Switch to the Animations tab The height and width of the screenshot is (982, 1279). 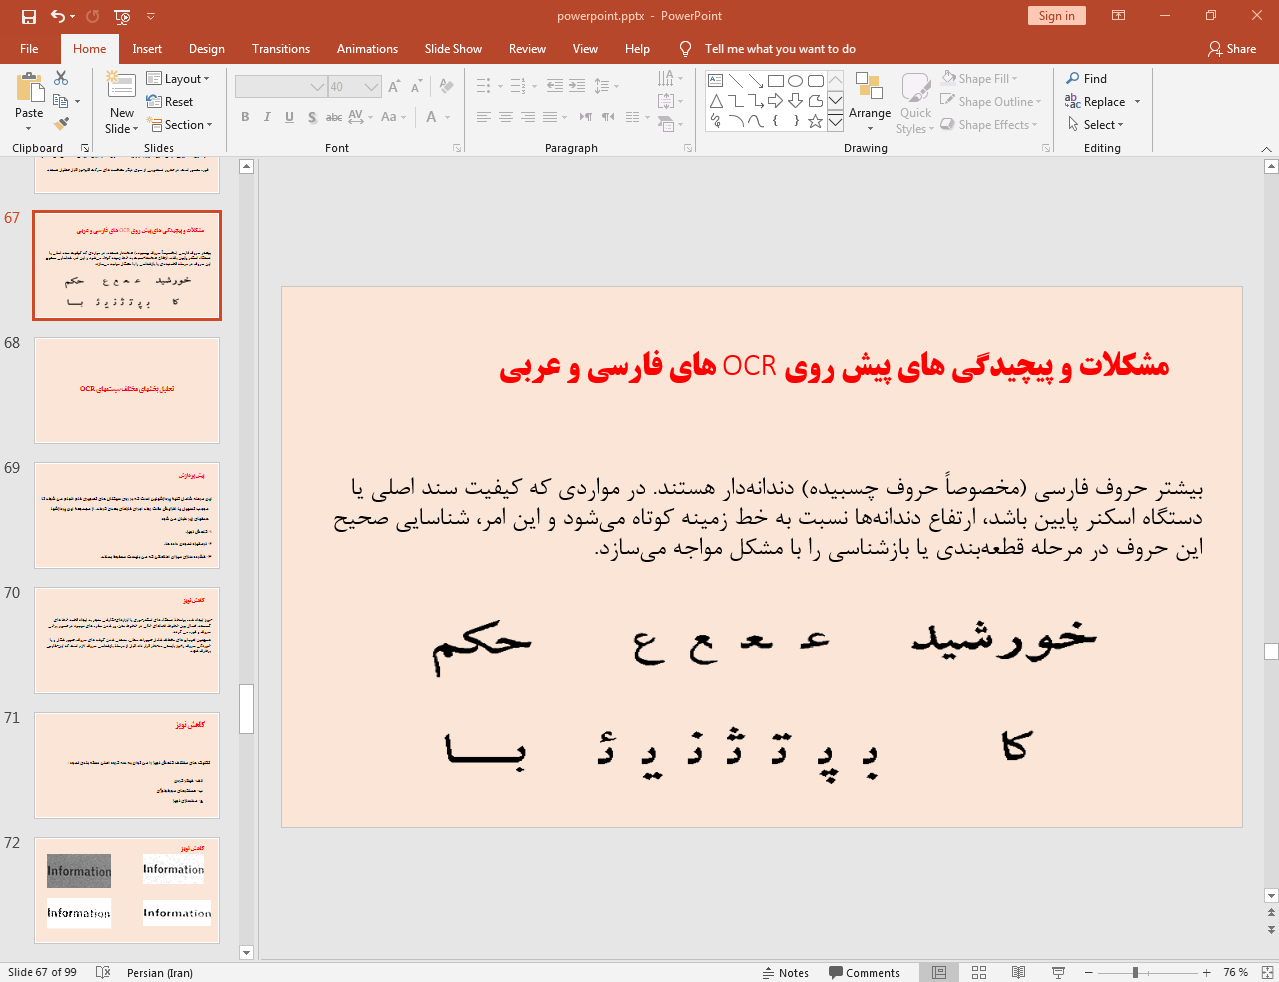[x=367, y=48]
